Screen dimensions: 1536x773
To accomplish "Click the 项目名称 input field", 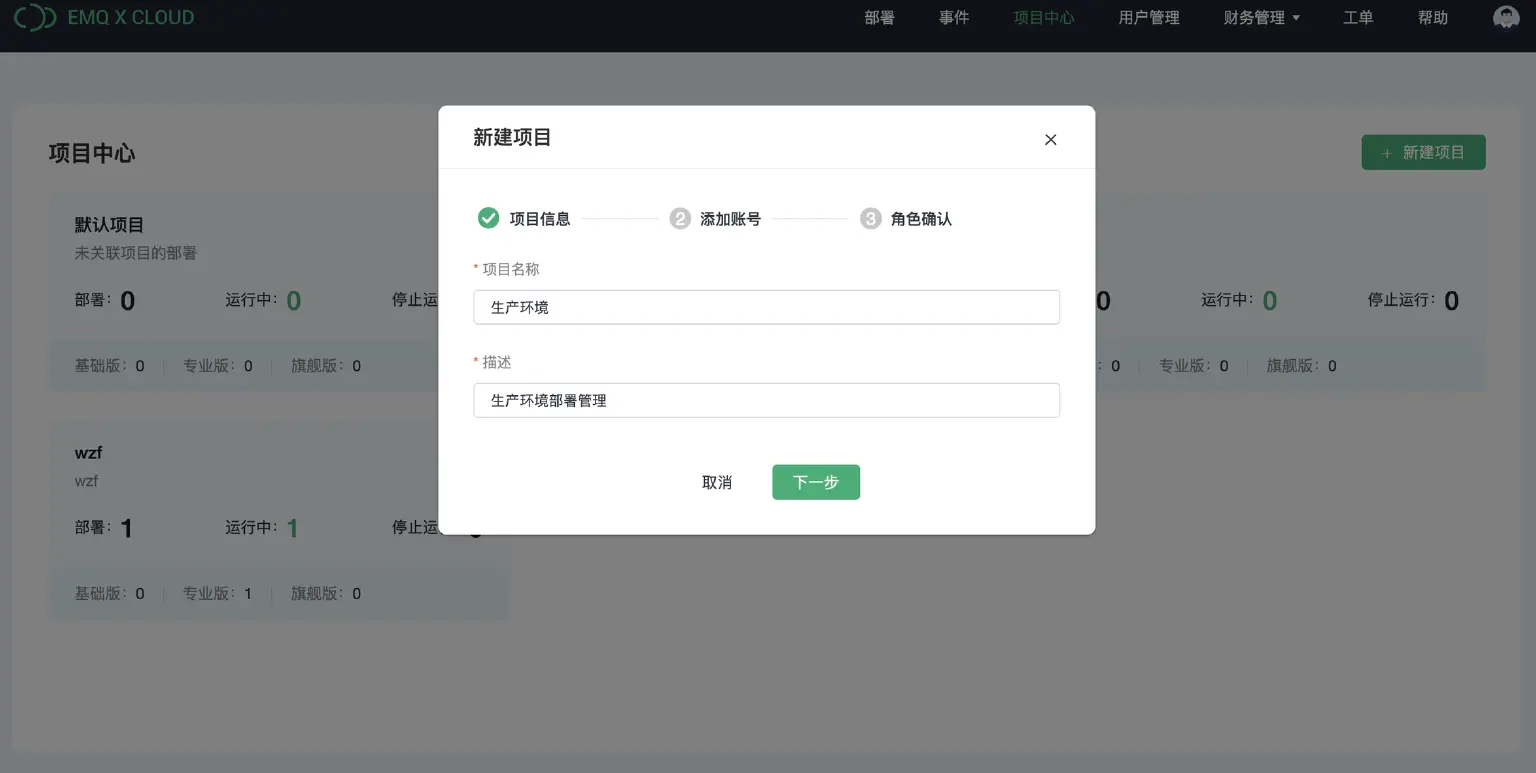I will coord(766,307).
